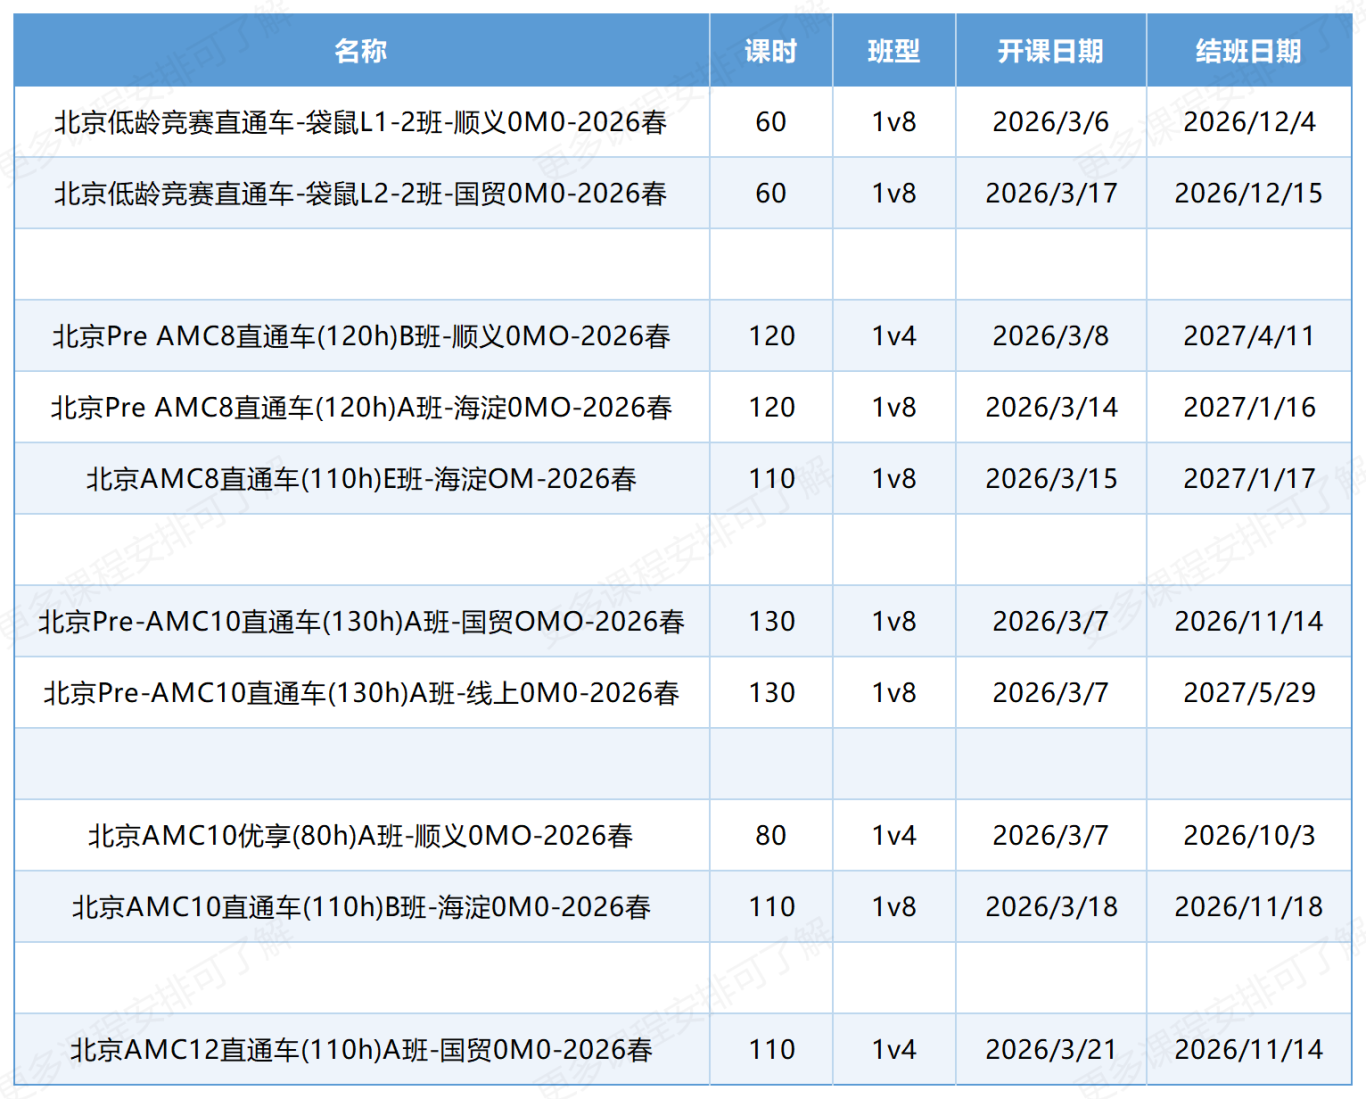
Task: Select the AMC8直通车 E班-海淀 course name
Action: tap(361, 479)
